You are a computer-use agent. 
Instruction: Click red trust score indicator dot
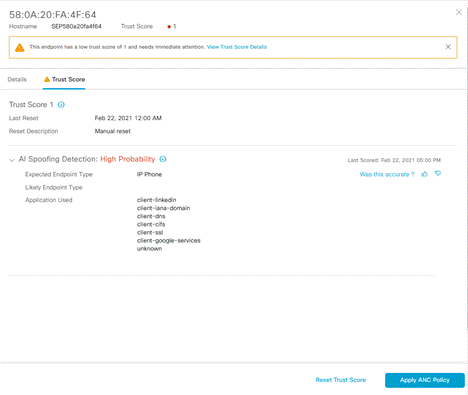point(169,27)
